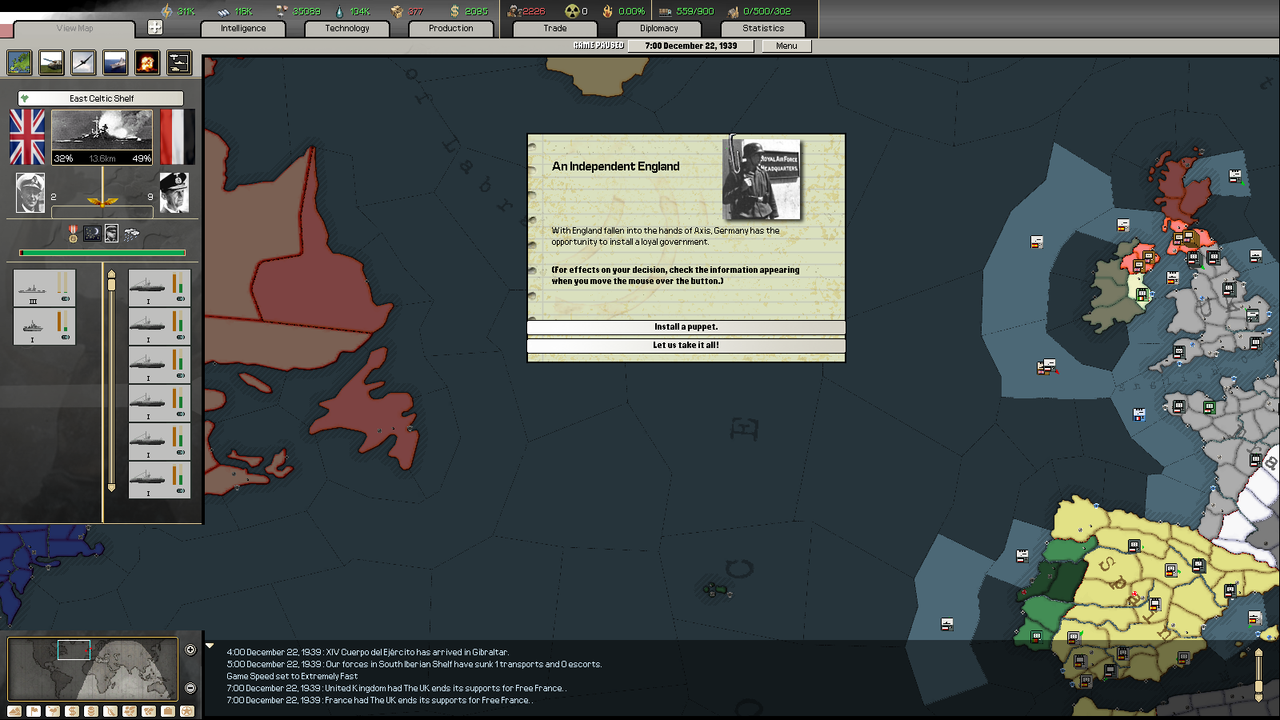
Task: Select the terrain map mode icon
Action: click(20, 62)
